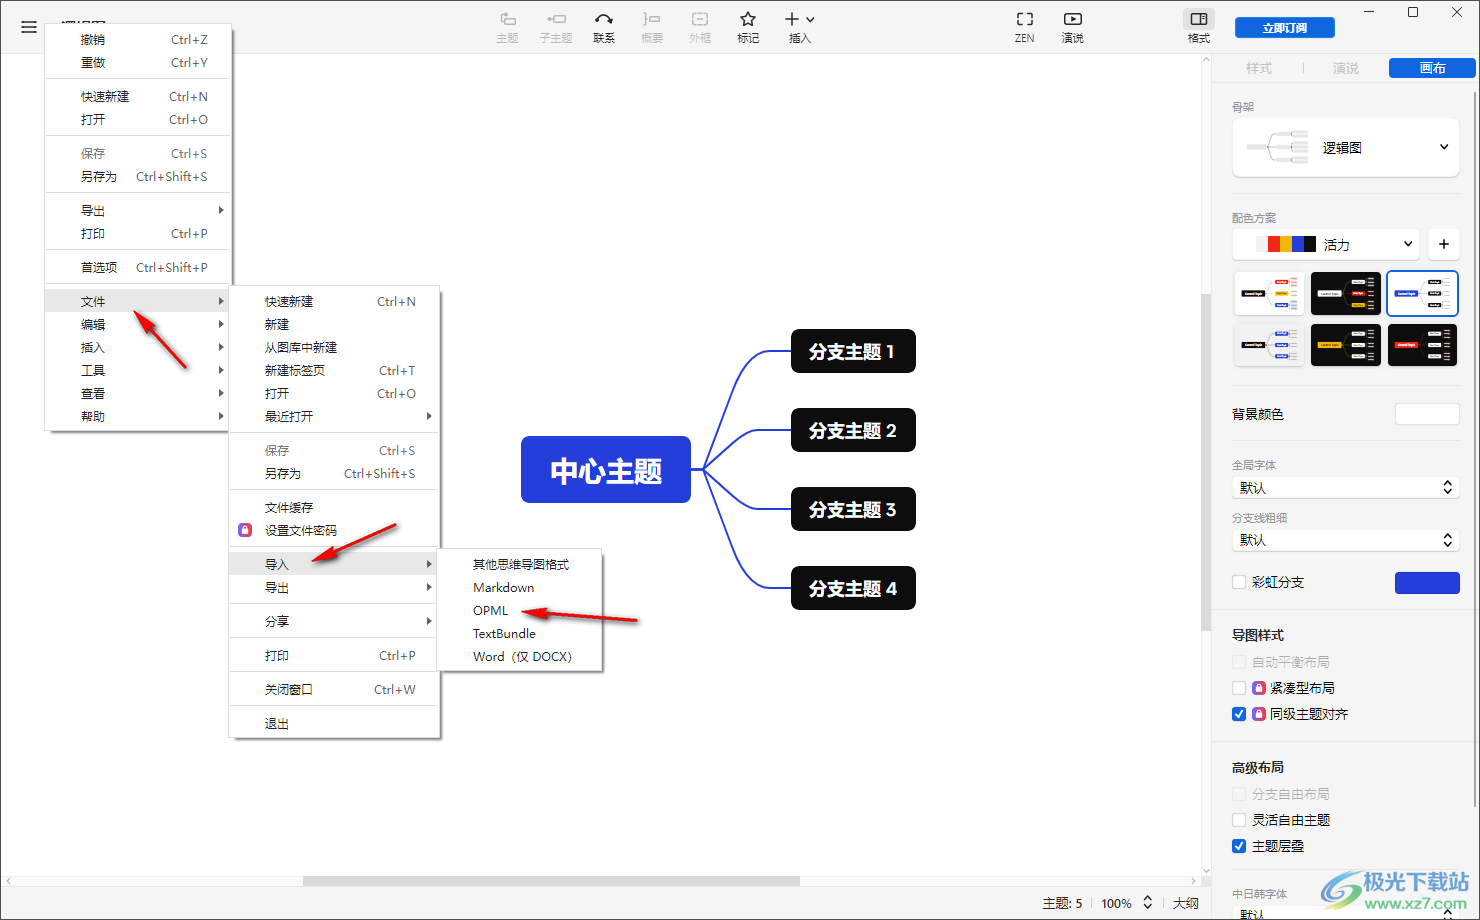Select the top-row black theme thumbnail
The height and width of the screenshot is (920, 1480).
pyautogui.click(x=1346, y=293)
